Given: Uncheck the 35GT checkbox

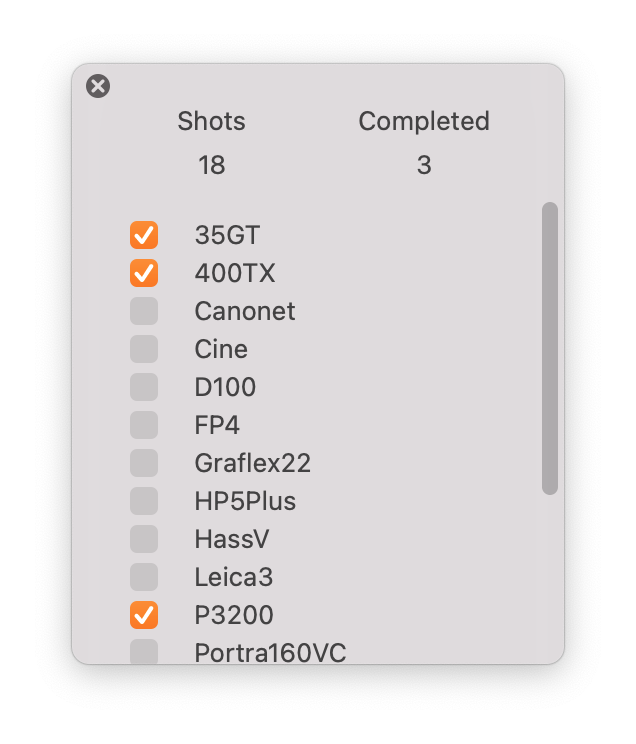Looking at the screenshot, I should point(144,235).
